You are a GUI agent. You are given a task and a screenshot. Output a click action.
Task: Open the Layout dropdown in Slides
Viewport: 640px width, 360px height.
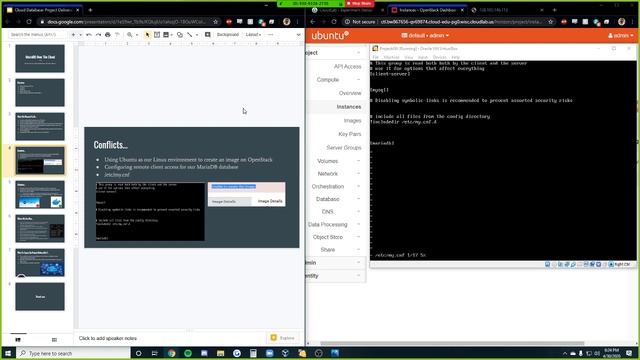click(x=253, y=35)
